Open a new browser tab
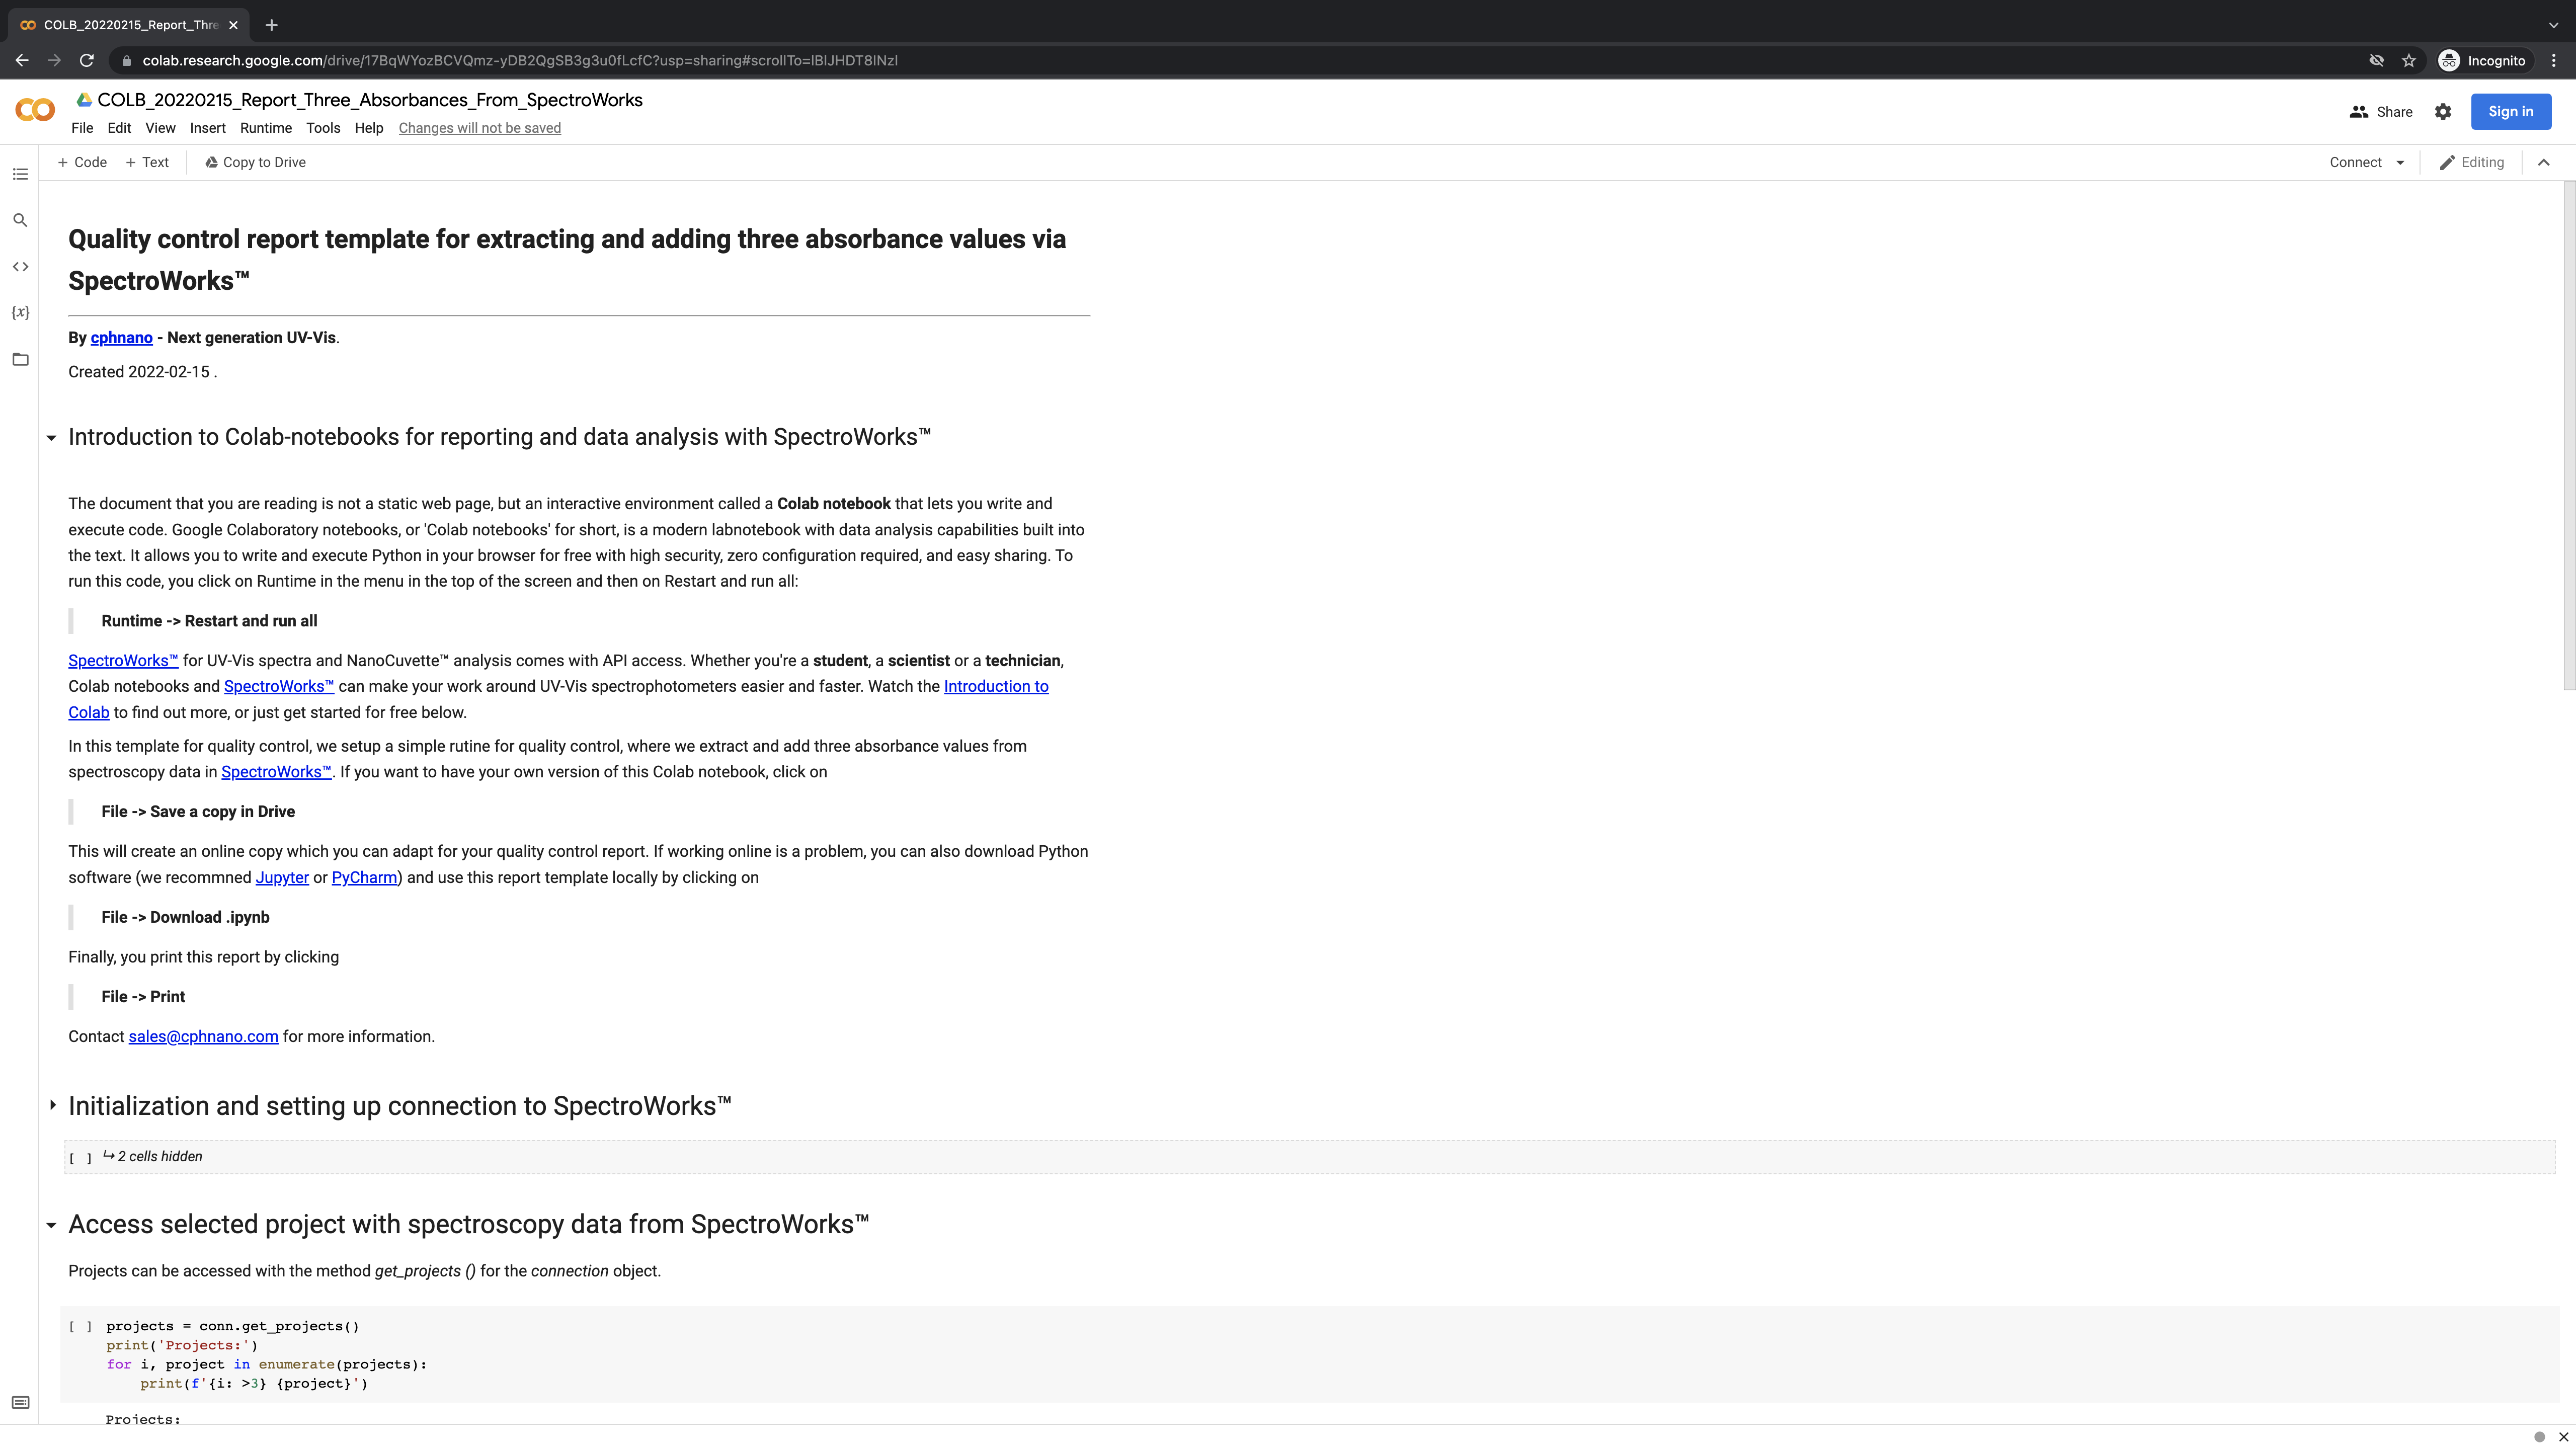 coord(271,25)
